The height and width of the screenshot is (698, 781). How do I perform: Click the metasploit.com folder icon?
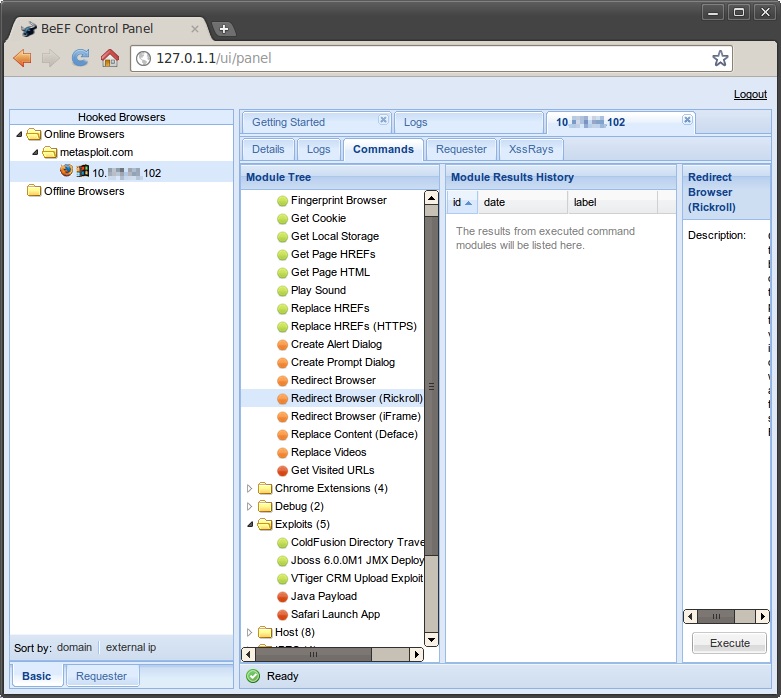[x=50, y=152]
